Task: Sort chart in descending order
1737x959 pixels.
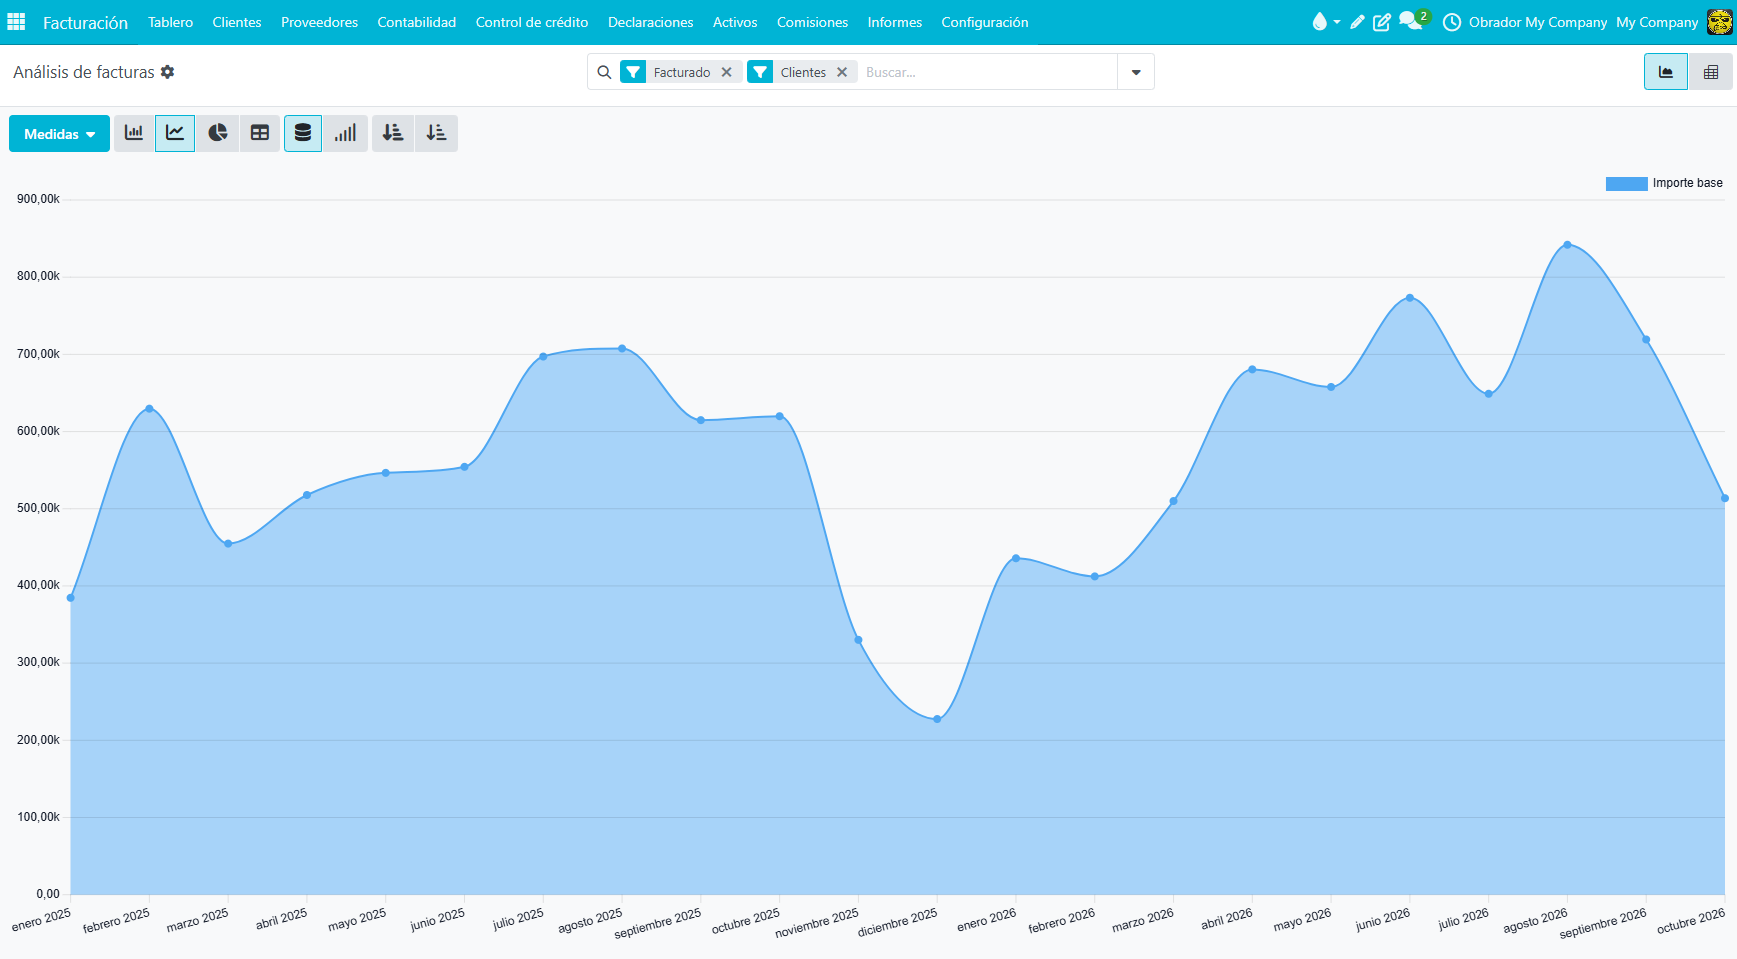Action: pyautogui.click(x=393, y=133)
